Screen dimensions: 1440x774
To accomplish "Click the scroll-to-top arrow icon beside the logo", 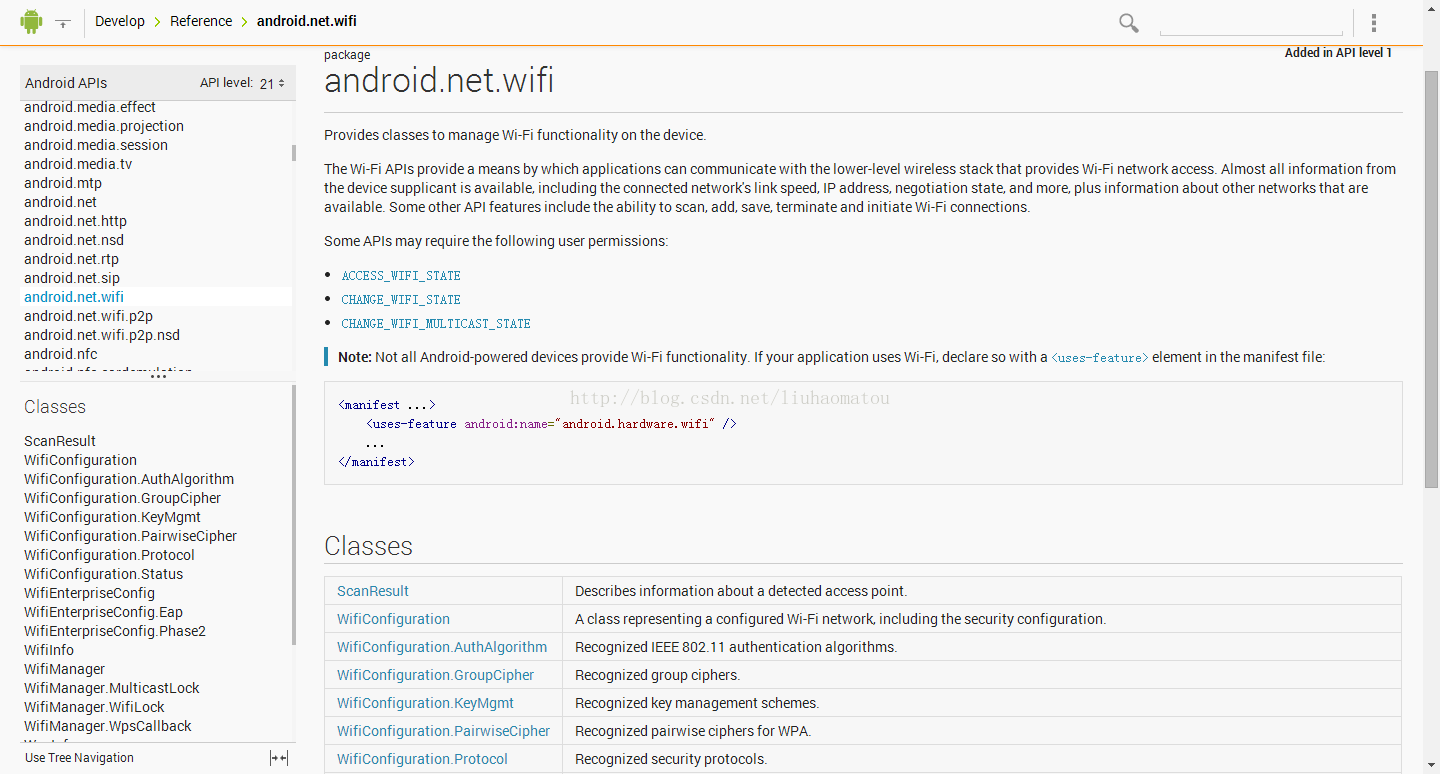I will (63, 22).
